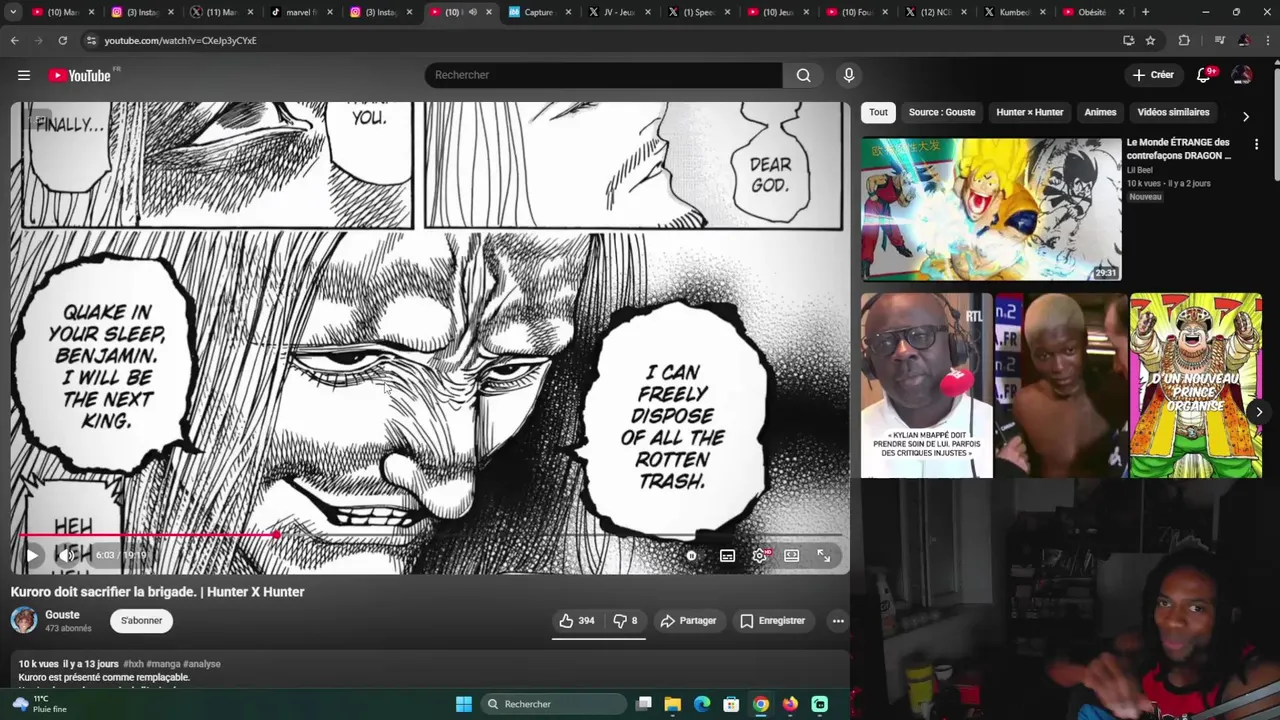Enter fullscreen mode
The width and height of the screenshot is (1280, 720).
pyautogui.click(x=824, y=555)
